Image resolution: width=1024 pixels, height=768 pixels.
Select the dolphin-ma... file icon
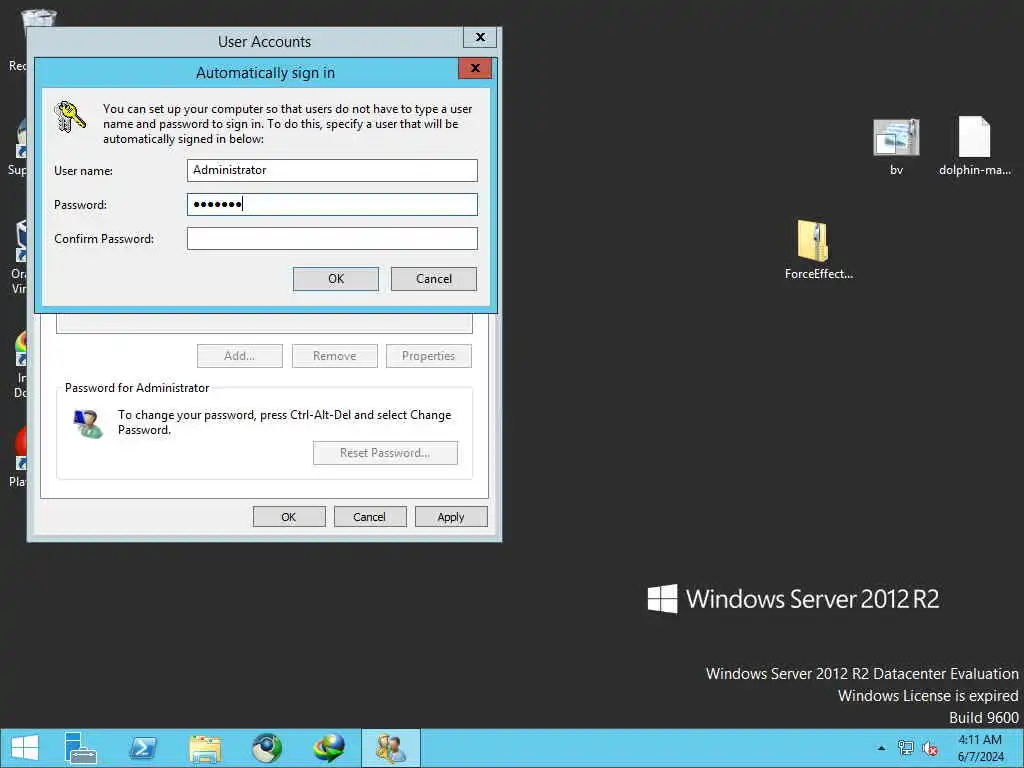coord(974,146)
